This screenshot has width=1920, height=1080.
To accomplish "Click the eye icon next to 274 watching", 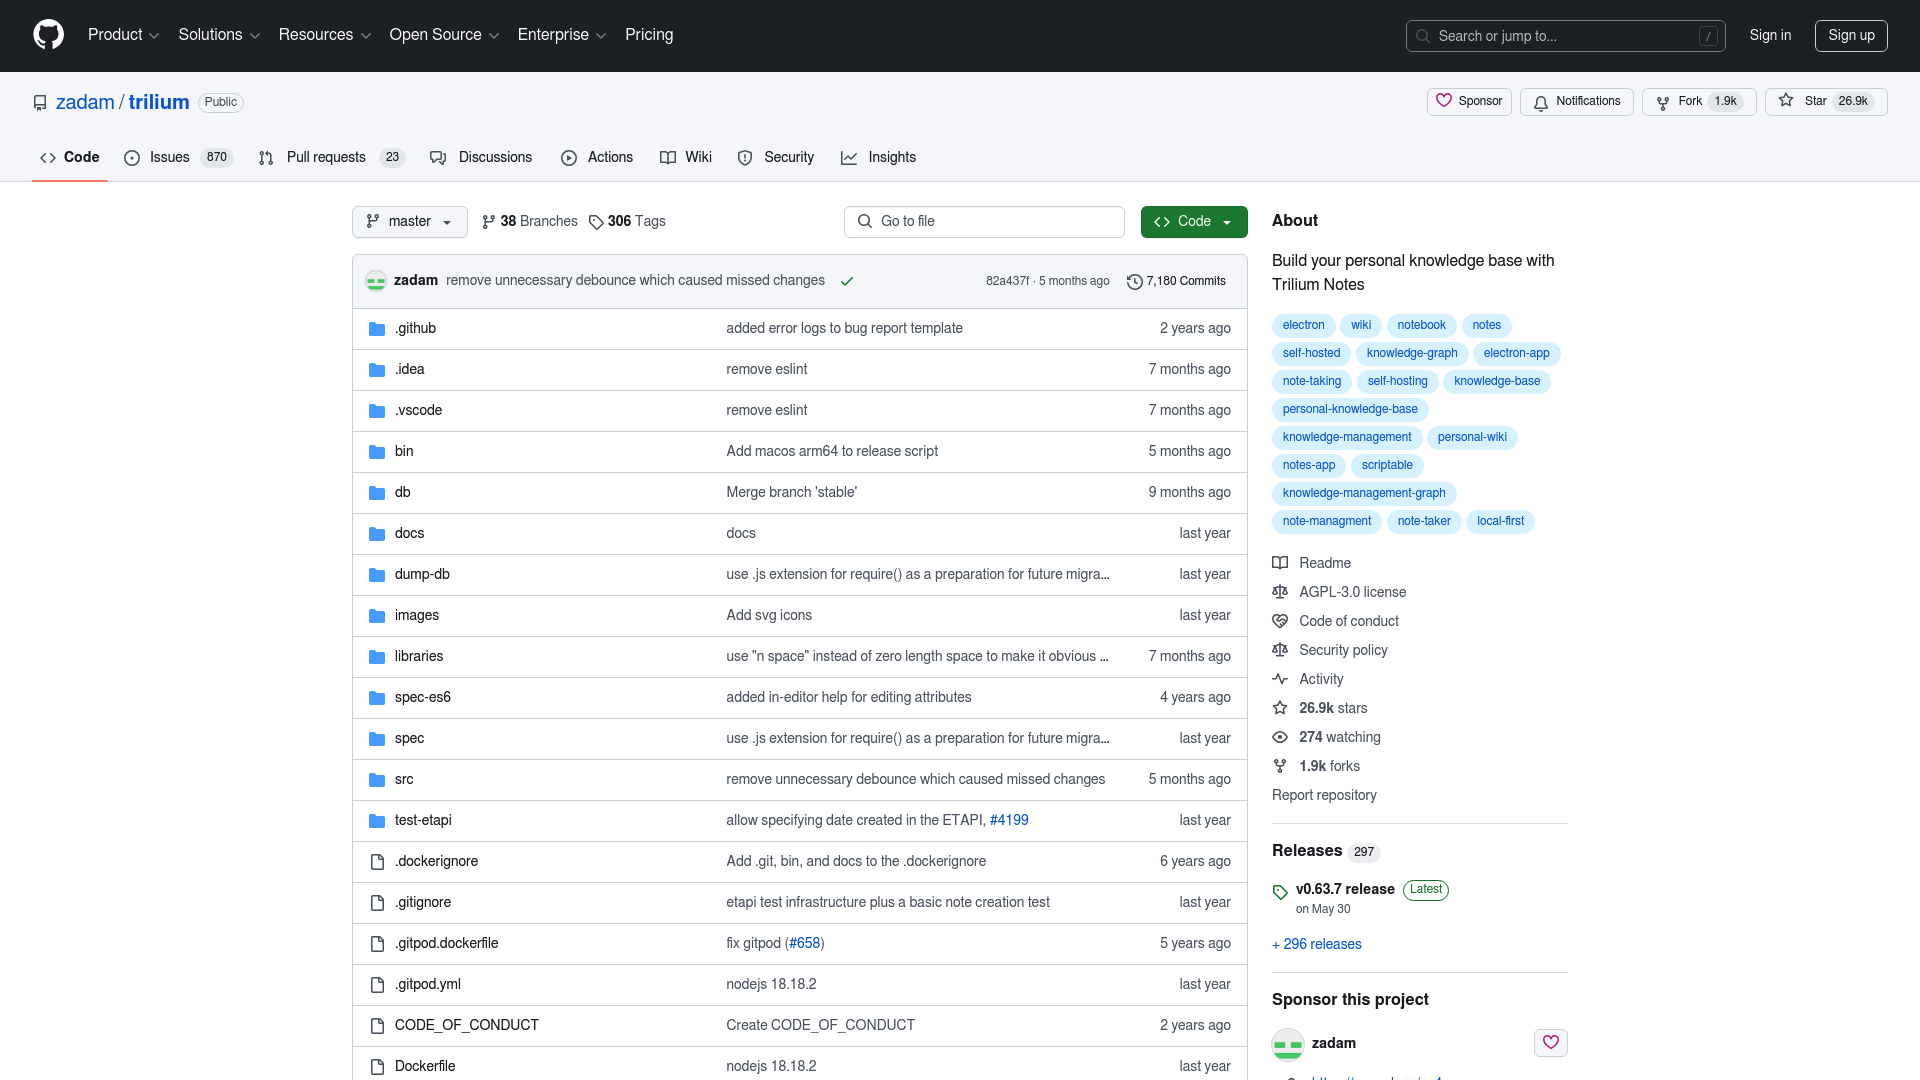I will click(1280, 737).
